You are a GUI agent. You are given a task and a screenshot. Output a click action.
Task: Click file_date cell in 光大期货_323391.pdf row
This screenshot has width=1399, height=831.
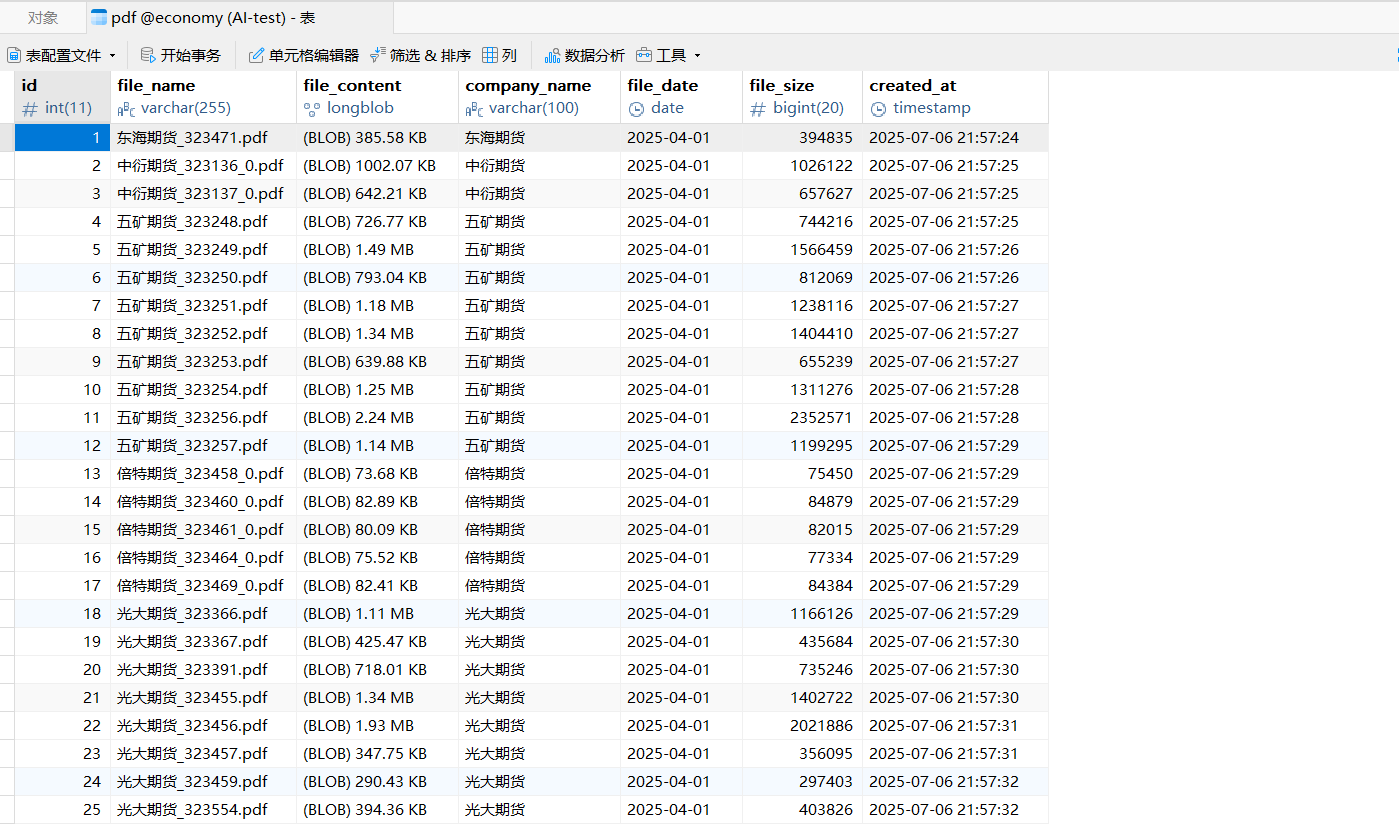pos(681,670)
